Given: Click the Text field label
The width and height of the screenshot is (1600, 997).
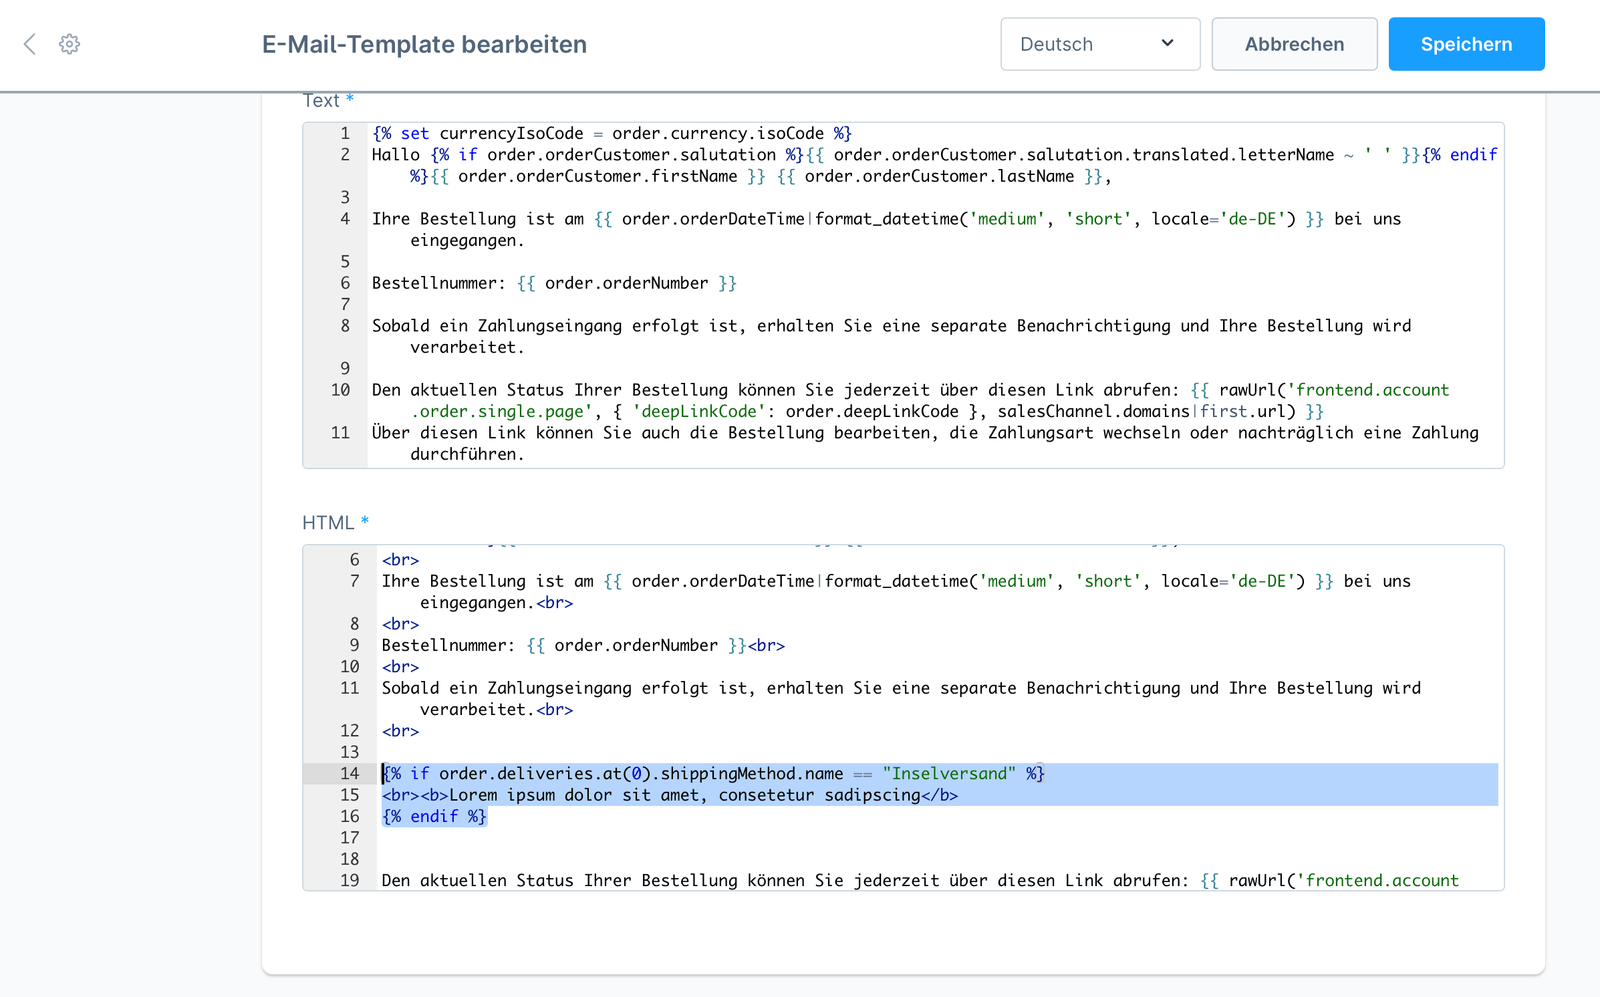Looking at the screenshot, I should [321, 101].
